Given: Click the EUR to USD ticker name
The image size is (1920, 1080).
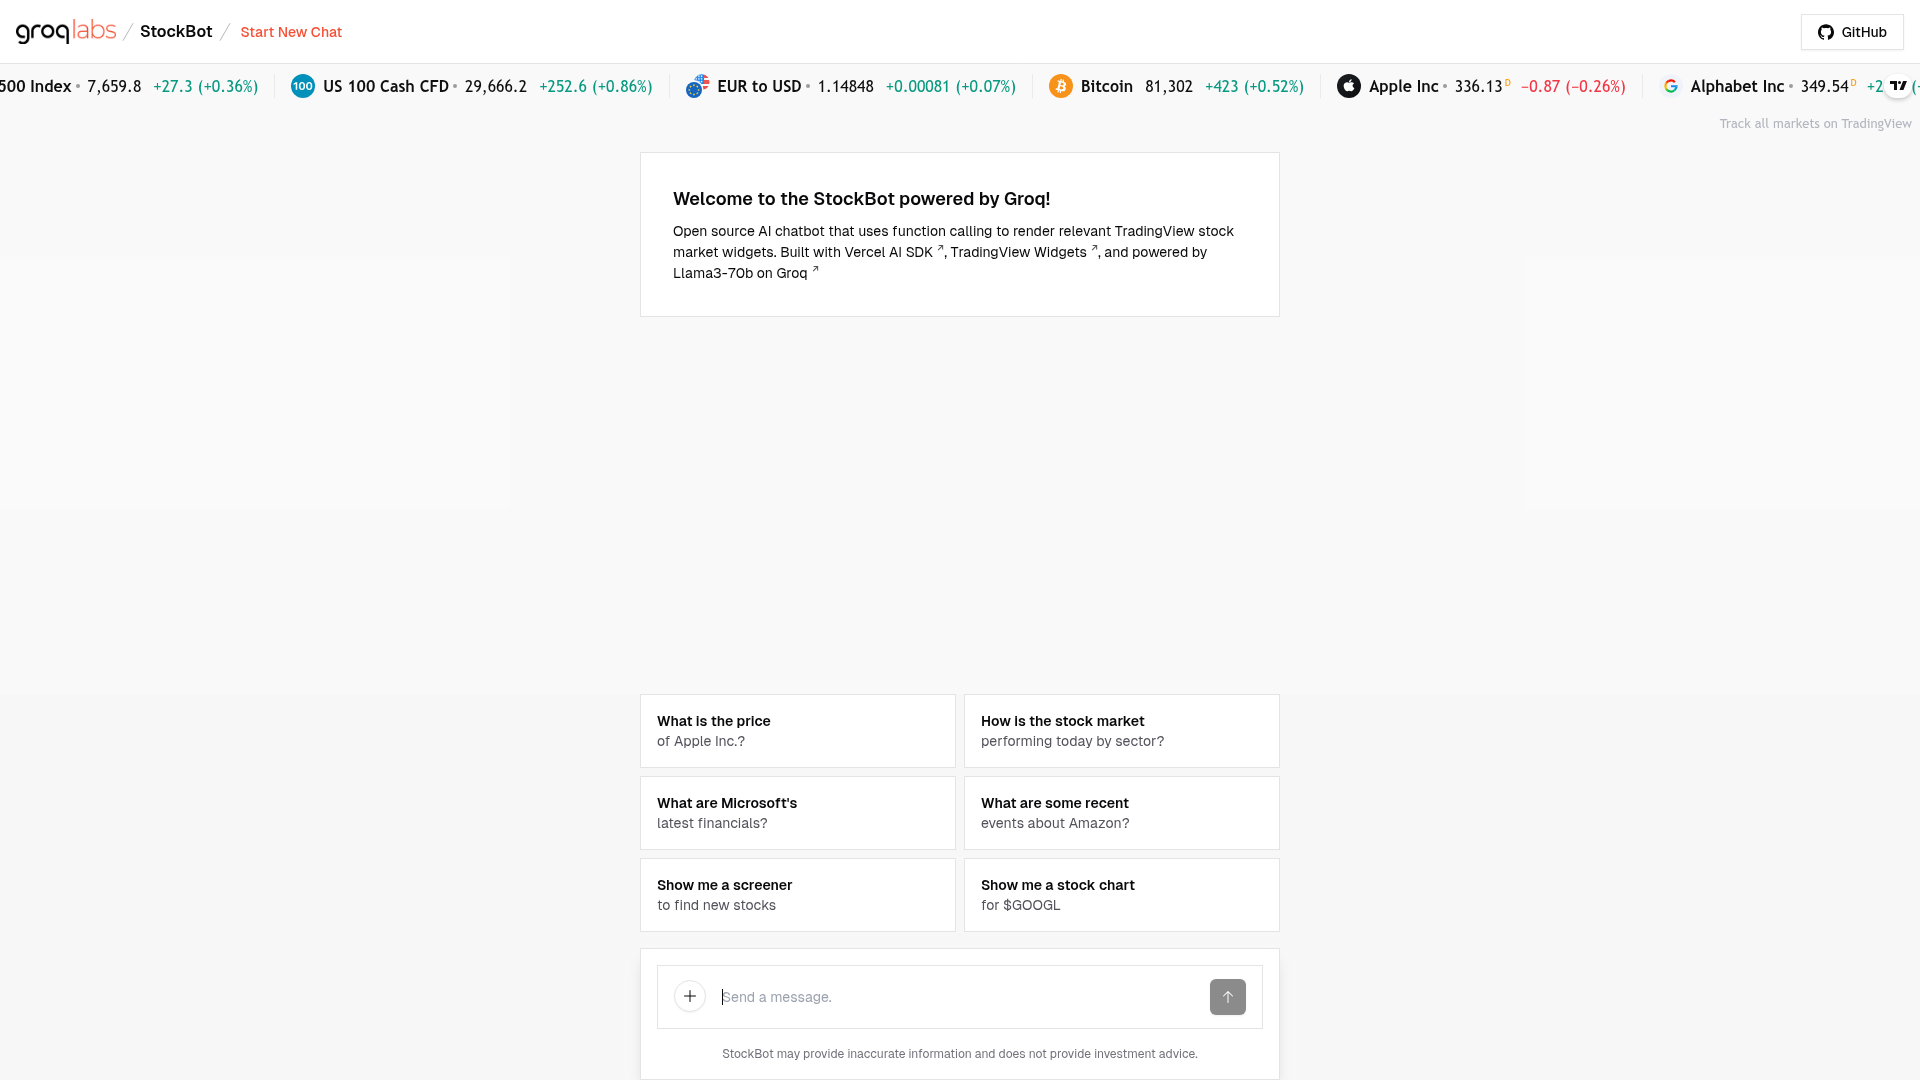Looking at the screenshot, I should 759,86.
